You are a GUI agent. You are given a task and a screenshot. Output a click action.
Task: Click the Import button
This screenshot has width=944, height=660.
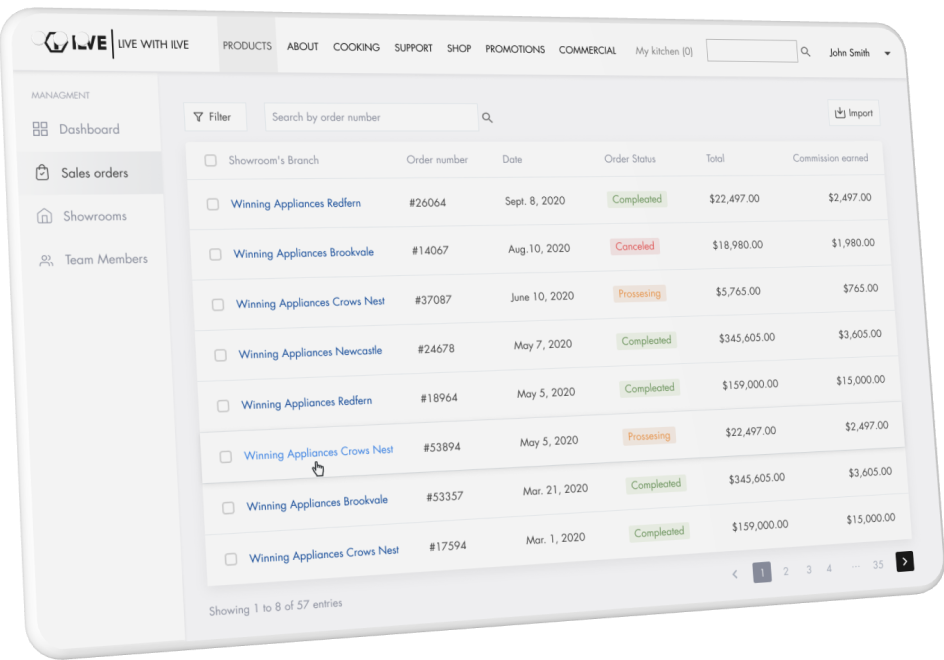click(854, 113)
